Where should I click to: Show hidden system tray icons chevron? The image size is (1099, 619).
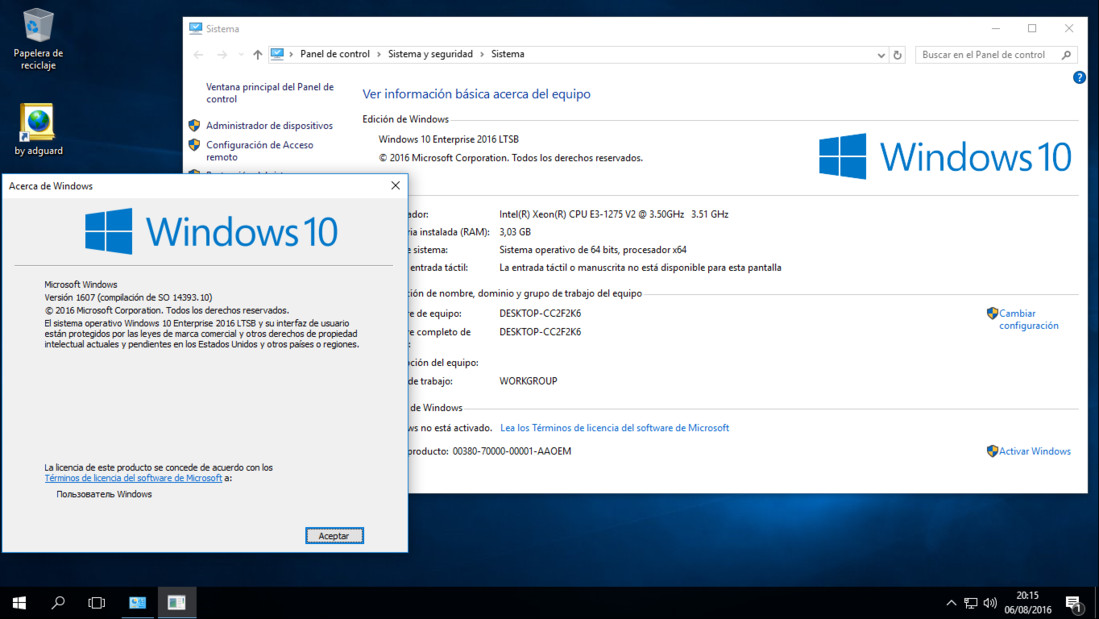(951, 603)
